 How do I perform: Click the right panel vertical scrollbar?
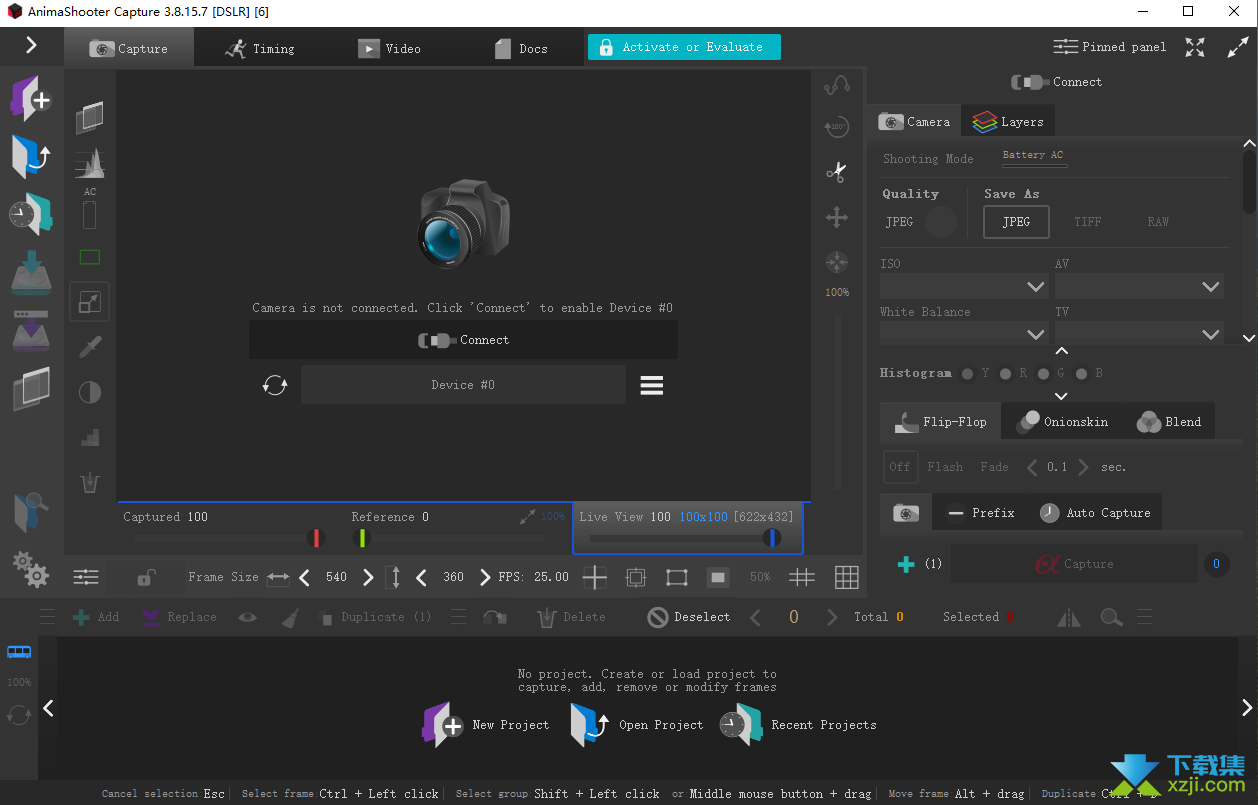pos(1249,180)
